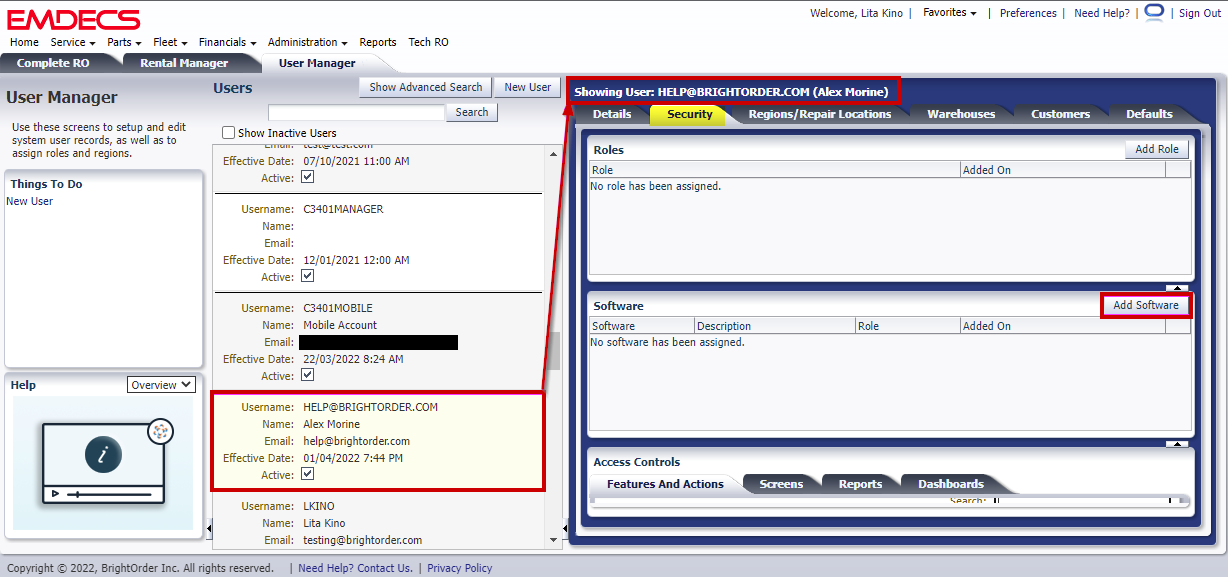Open the Administration menu
This screenshot has width=1228, height=577.
307,42
